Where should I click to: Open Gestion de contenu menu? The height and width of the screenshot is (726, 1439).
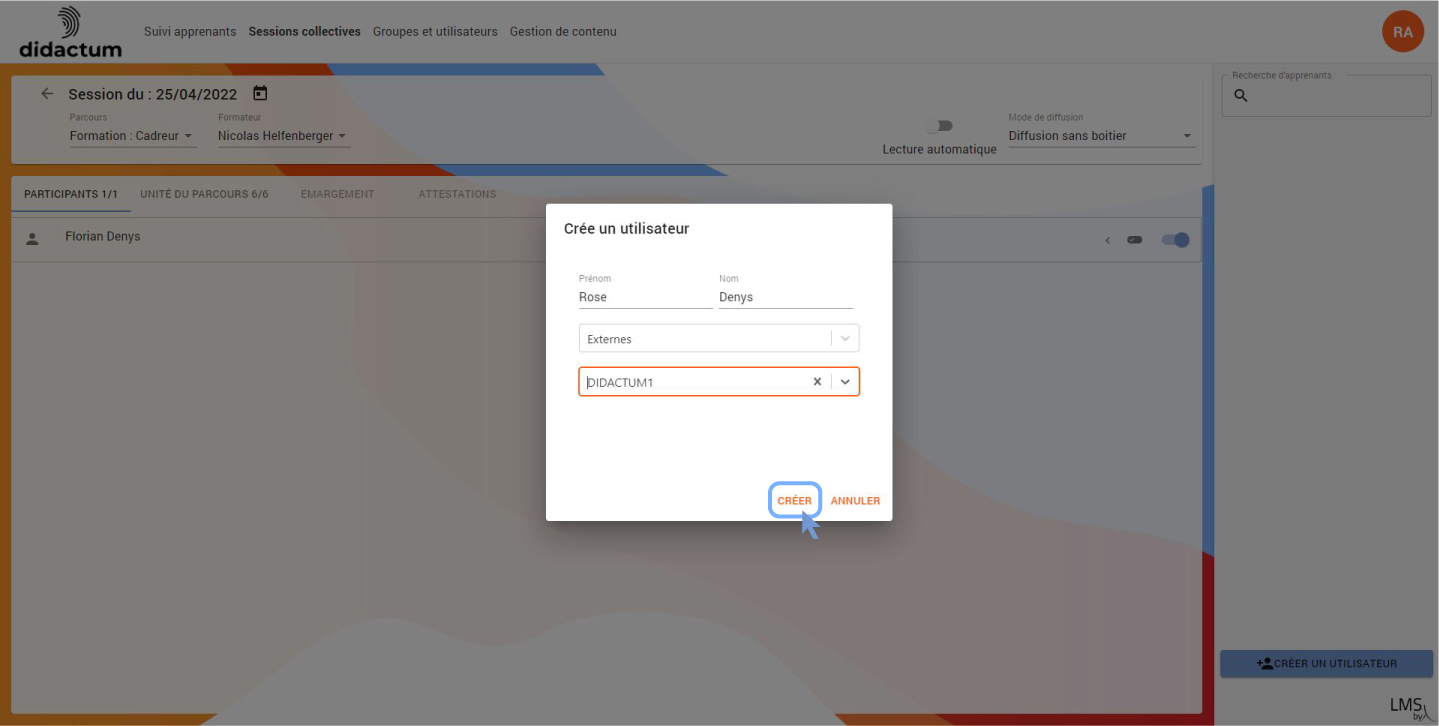563,32
